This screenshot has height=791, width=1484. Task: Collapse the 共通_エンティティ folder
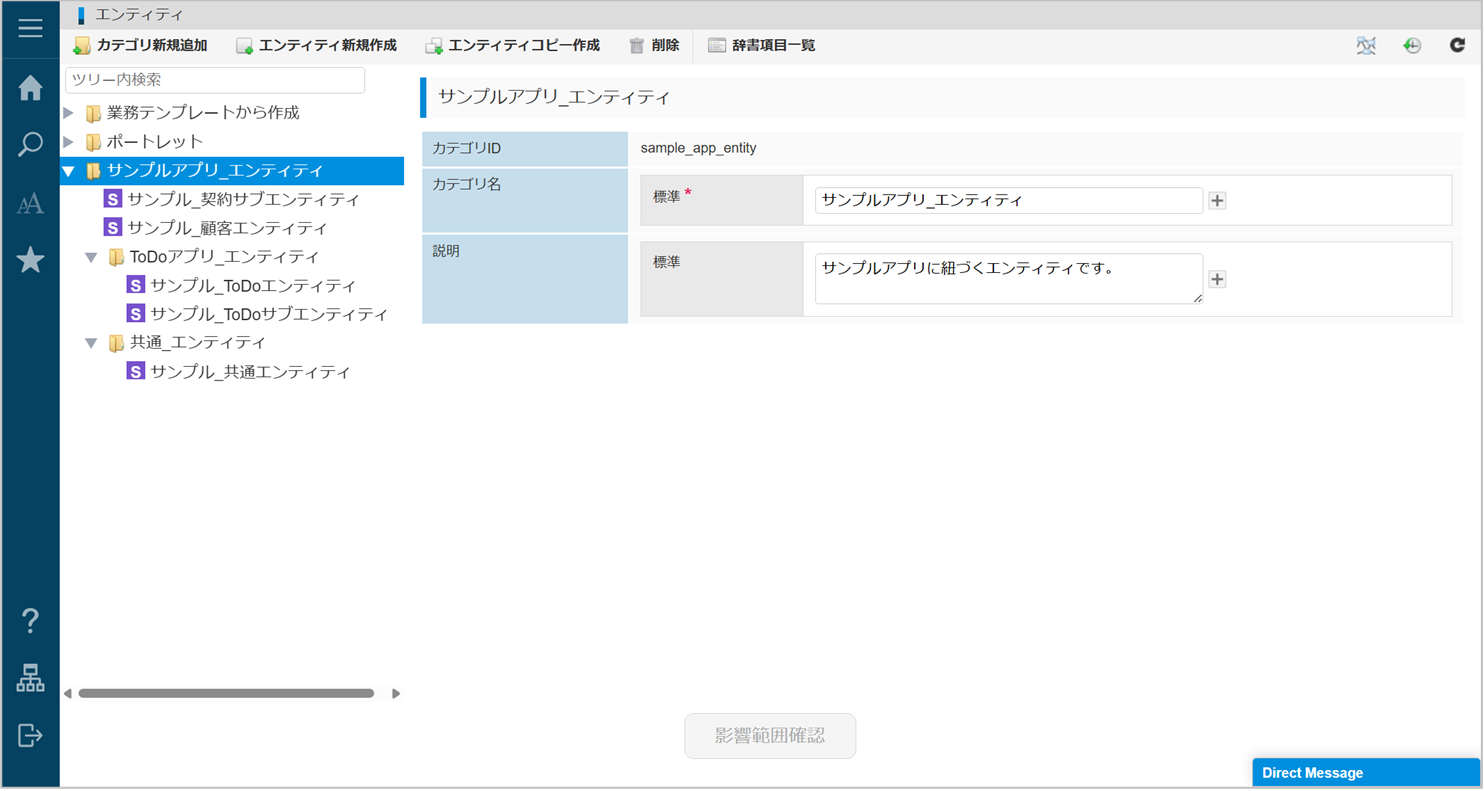pos(91,343)
